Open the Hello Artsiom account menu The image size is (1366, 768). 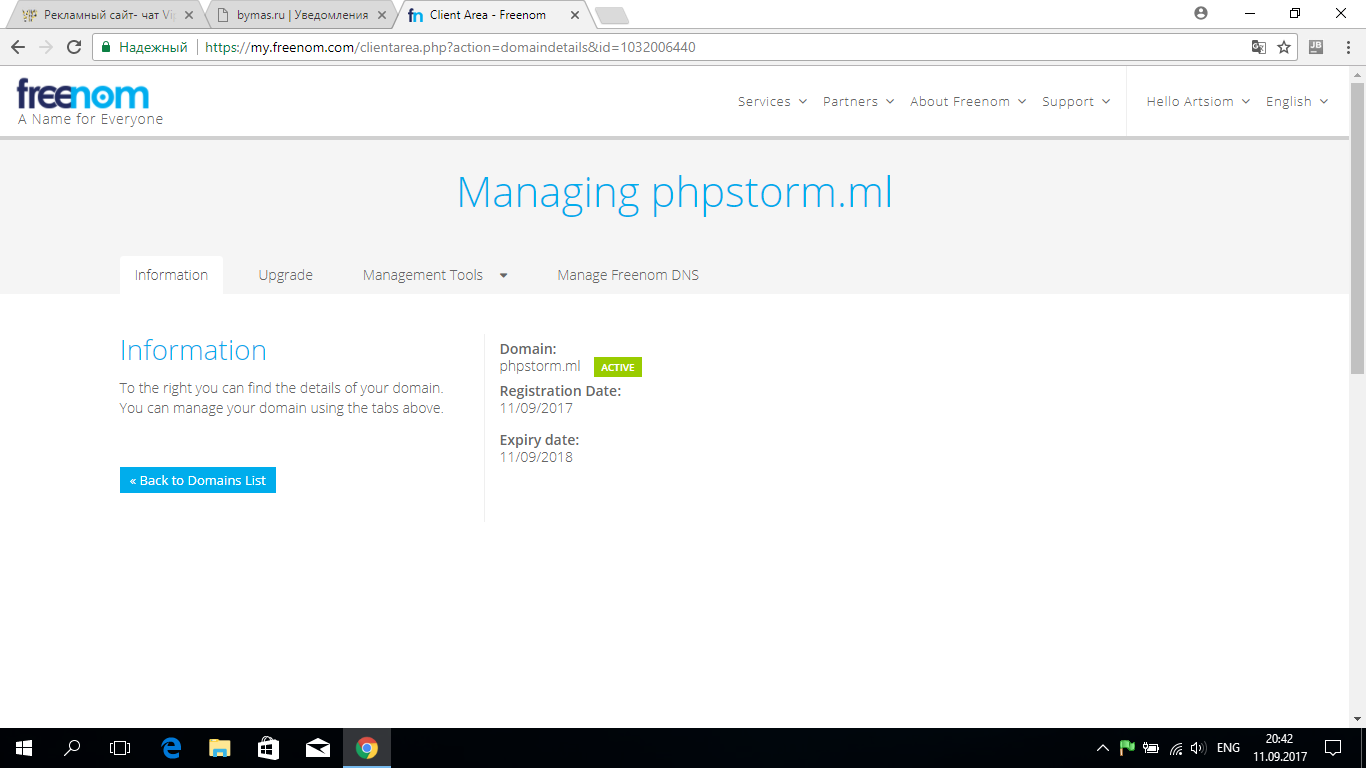click(x=1197, y=101)
